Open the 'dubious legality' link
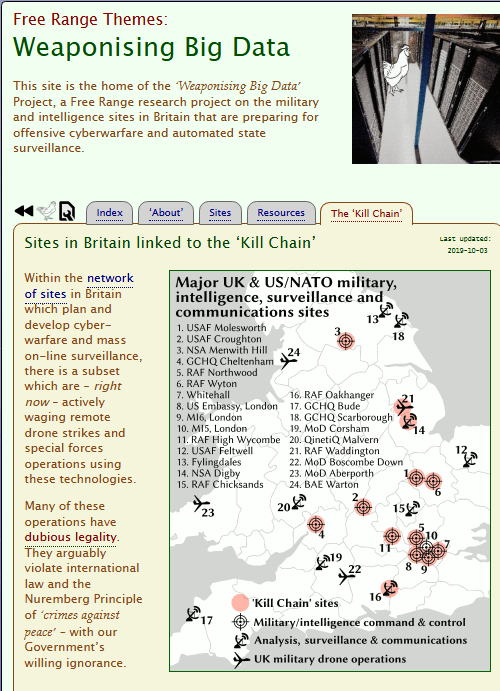 pos(70,537)
